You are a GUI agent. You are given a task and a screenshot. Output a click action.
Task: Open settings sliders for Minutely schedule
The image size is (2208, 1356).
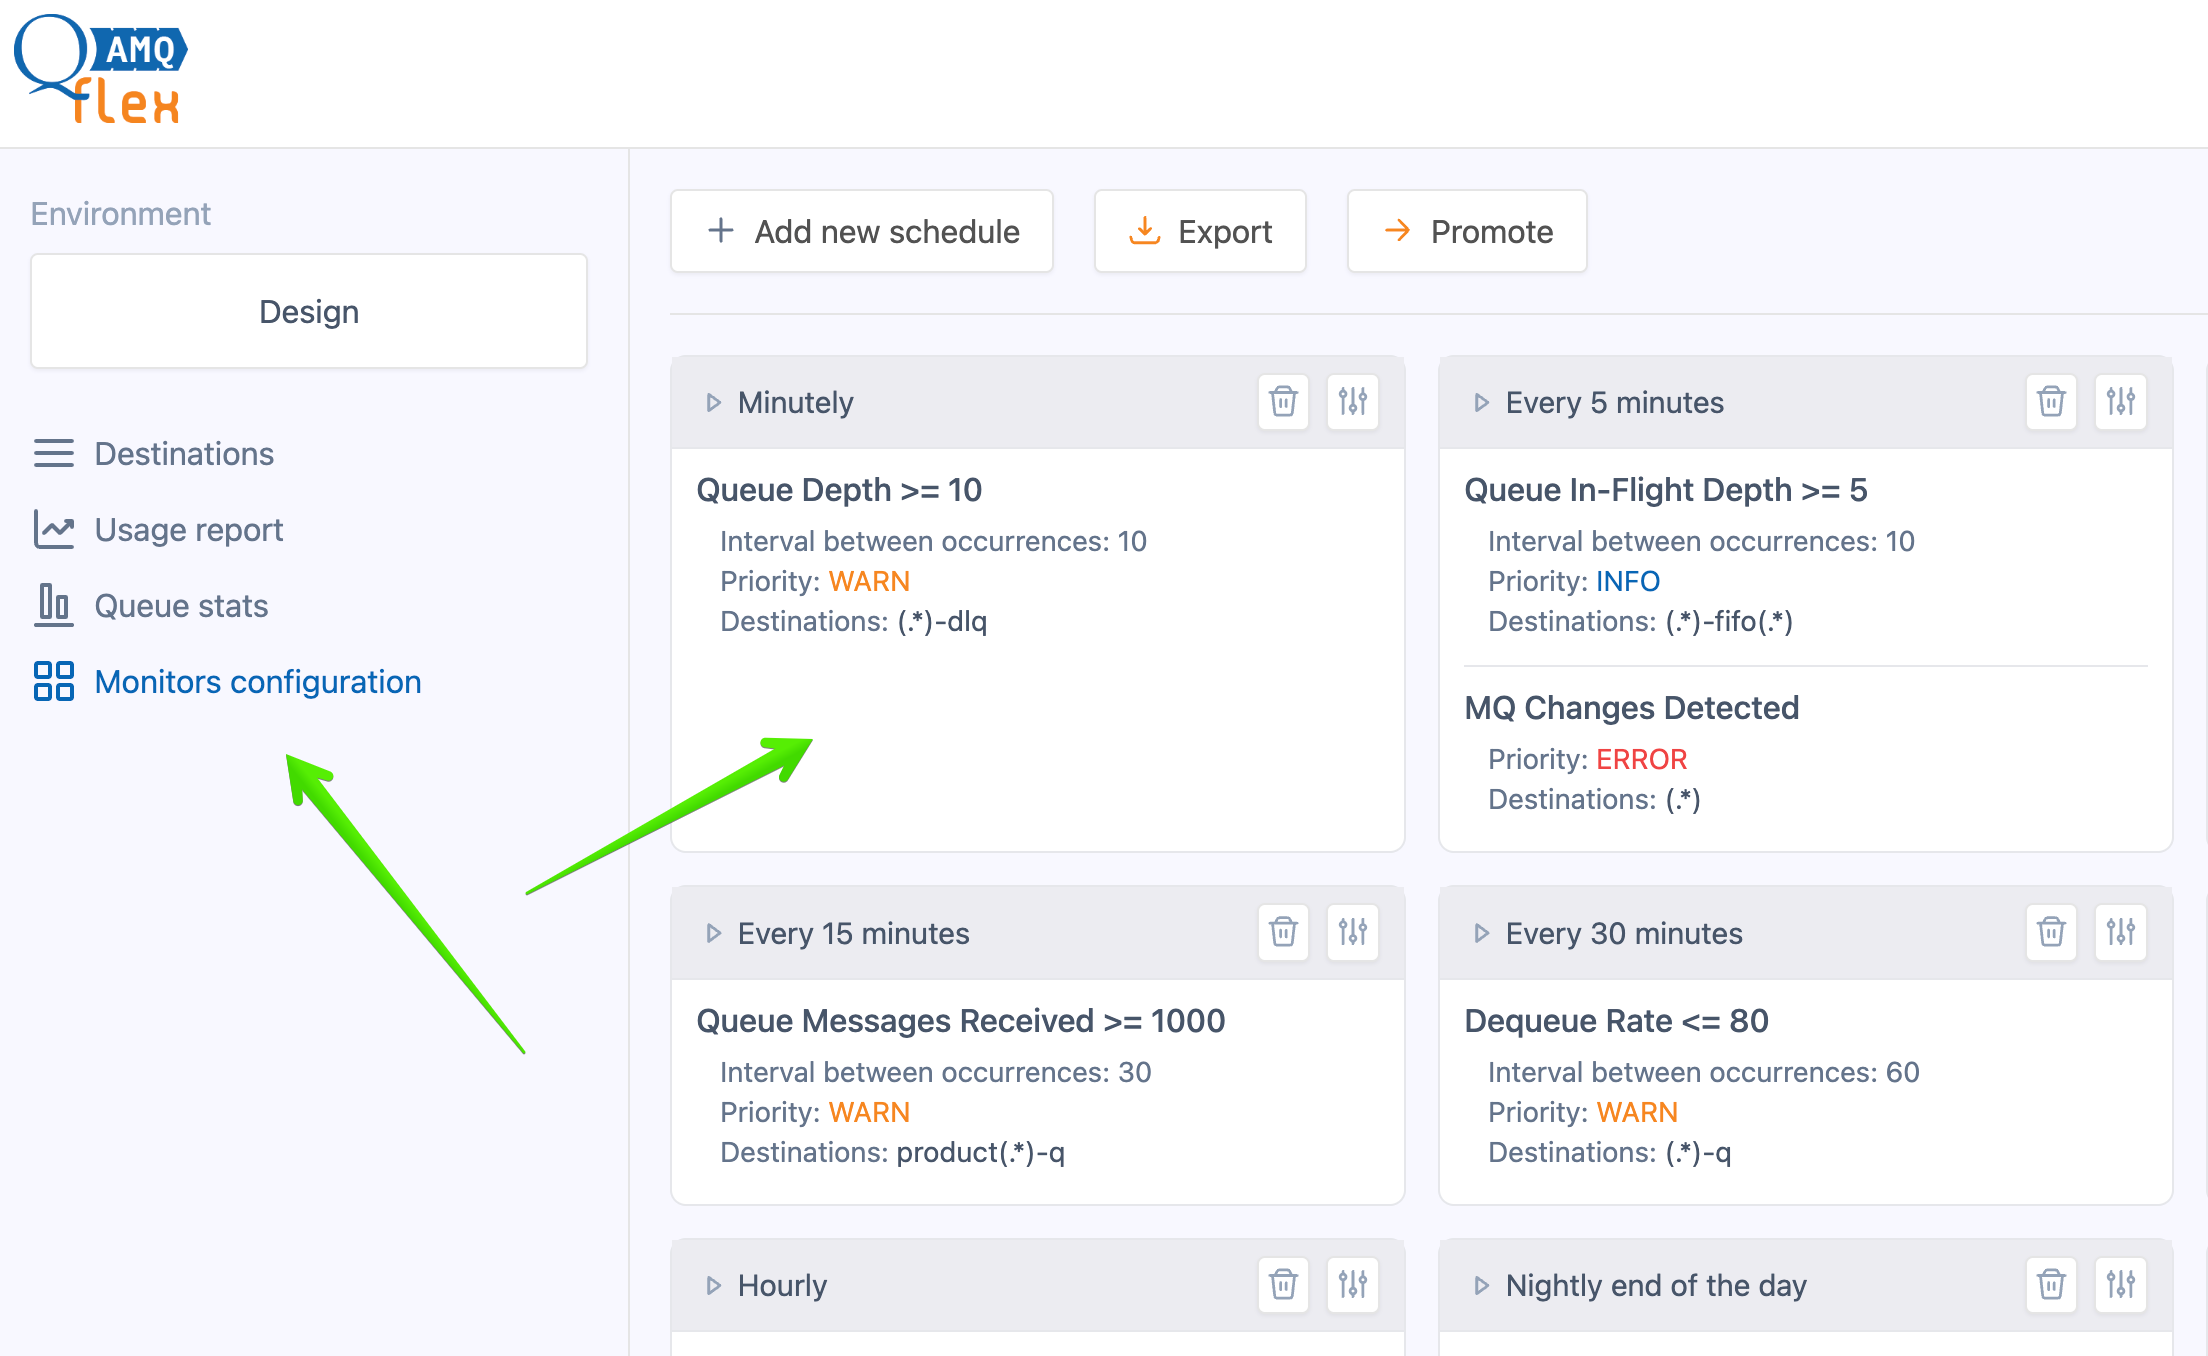(1353, 402)
